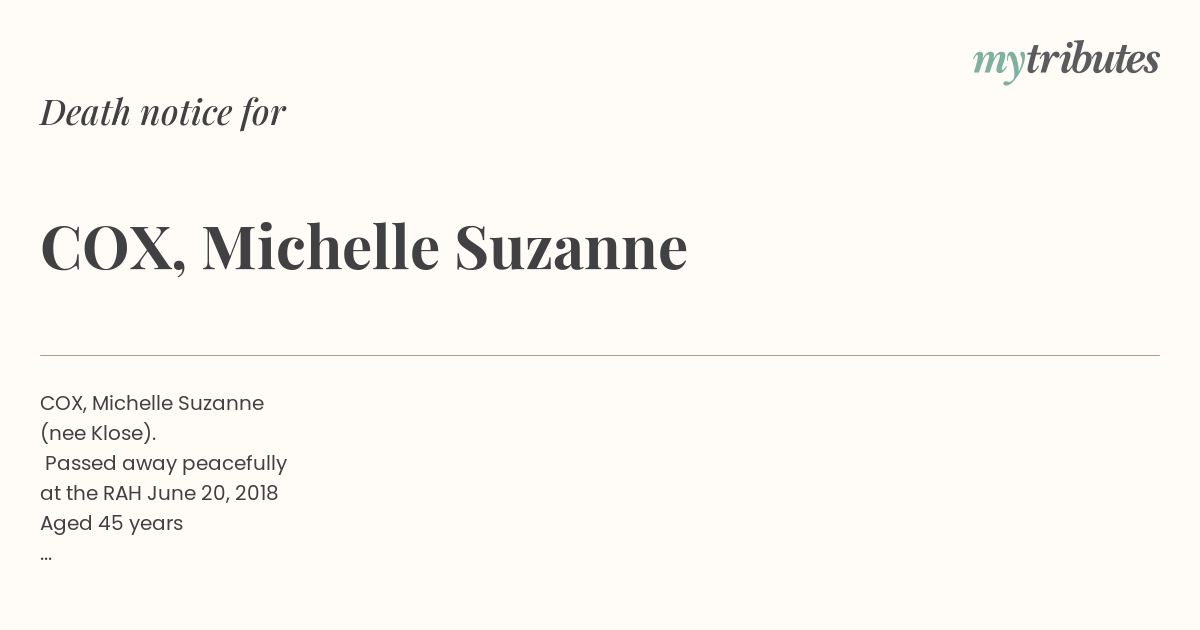Click "Suzanne" in the large title
Viewport: 1200px width, 630px height.
click(x=571, y=248)
